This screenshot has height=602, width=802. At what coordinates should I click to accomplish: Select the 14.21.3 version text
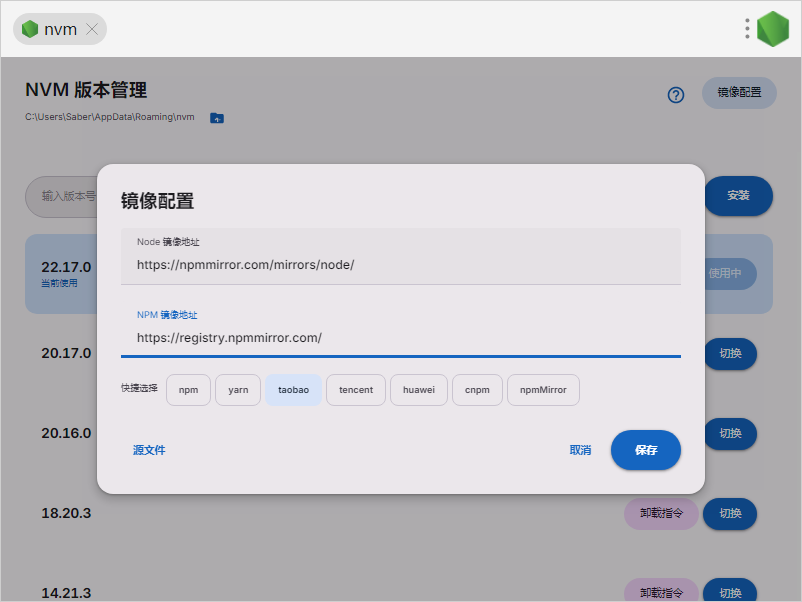66,593
